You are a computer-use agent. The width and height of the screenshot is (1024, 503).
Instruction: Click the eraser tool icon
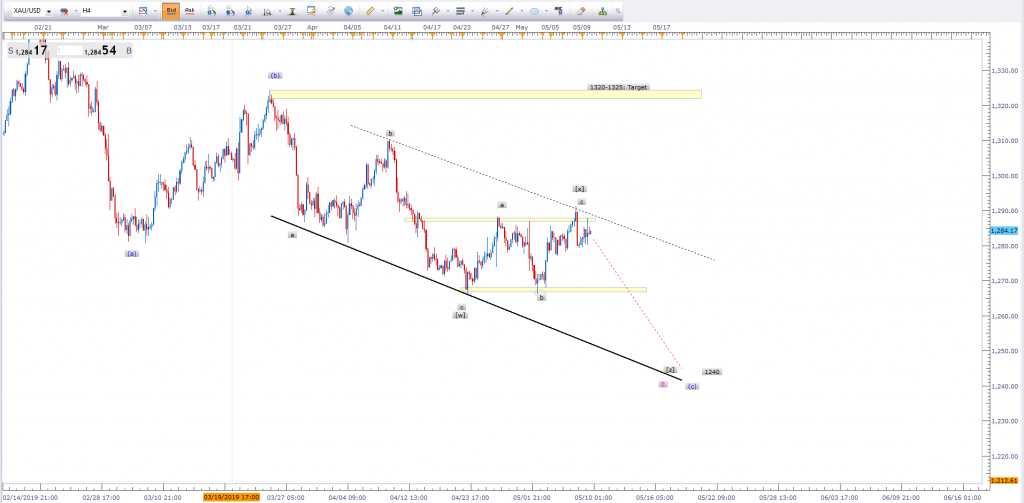pyautogui.click(x=581, y=10)
